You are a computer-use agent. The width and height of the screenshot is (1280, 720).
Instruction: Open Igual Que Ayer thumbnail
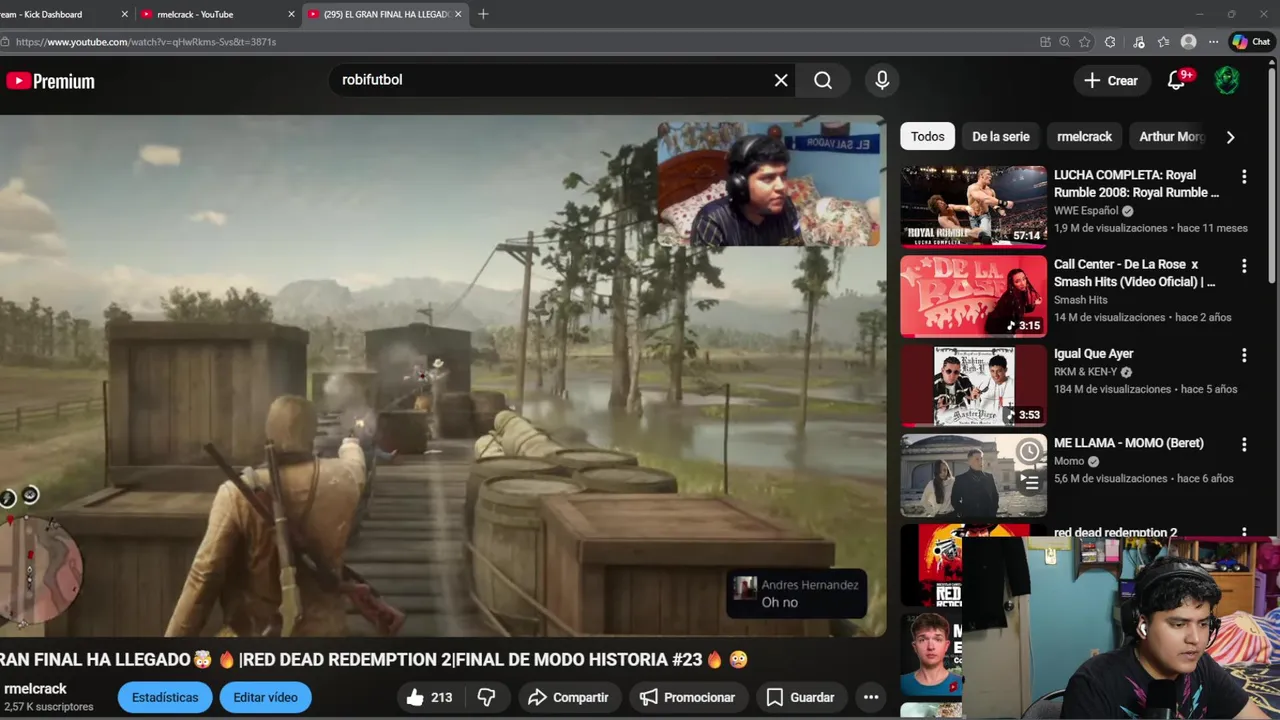tap(973, 385)
